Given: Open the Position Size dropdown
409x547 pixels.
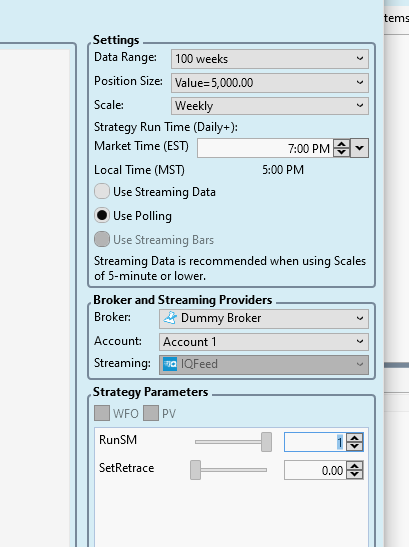Looking at the screenshot, I should (269, 83).
